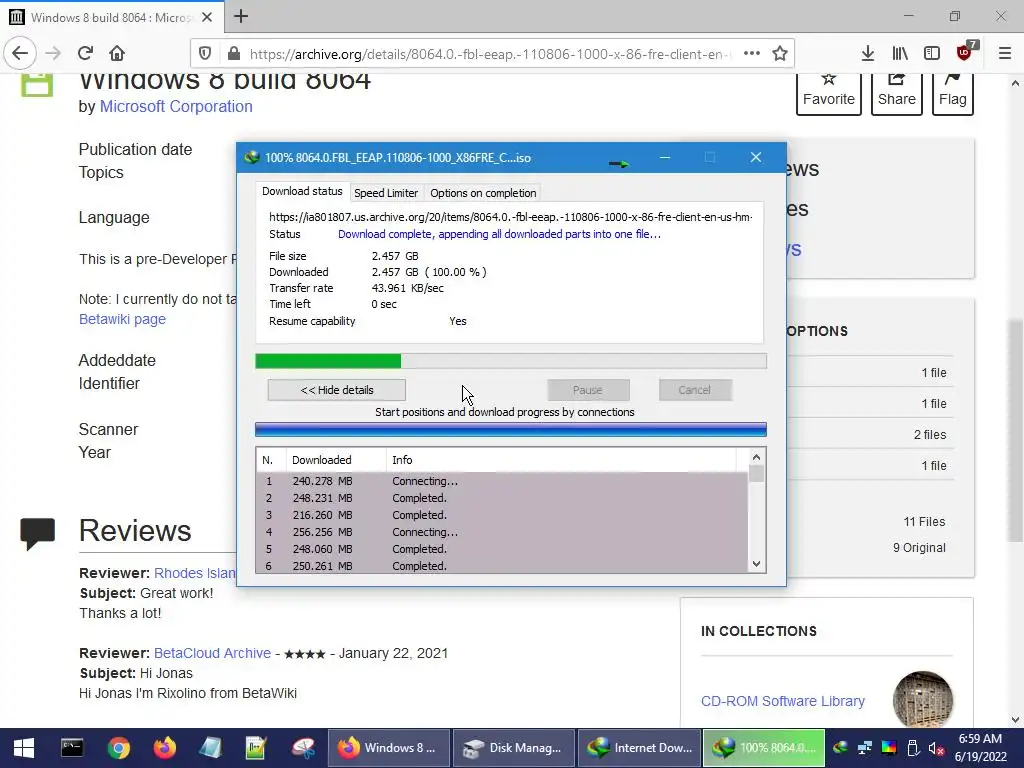Flag this archive item
This screenshot has width=1024, height=768.
pos(953,93)
